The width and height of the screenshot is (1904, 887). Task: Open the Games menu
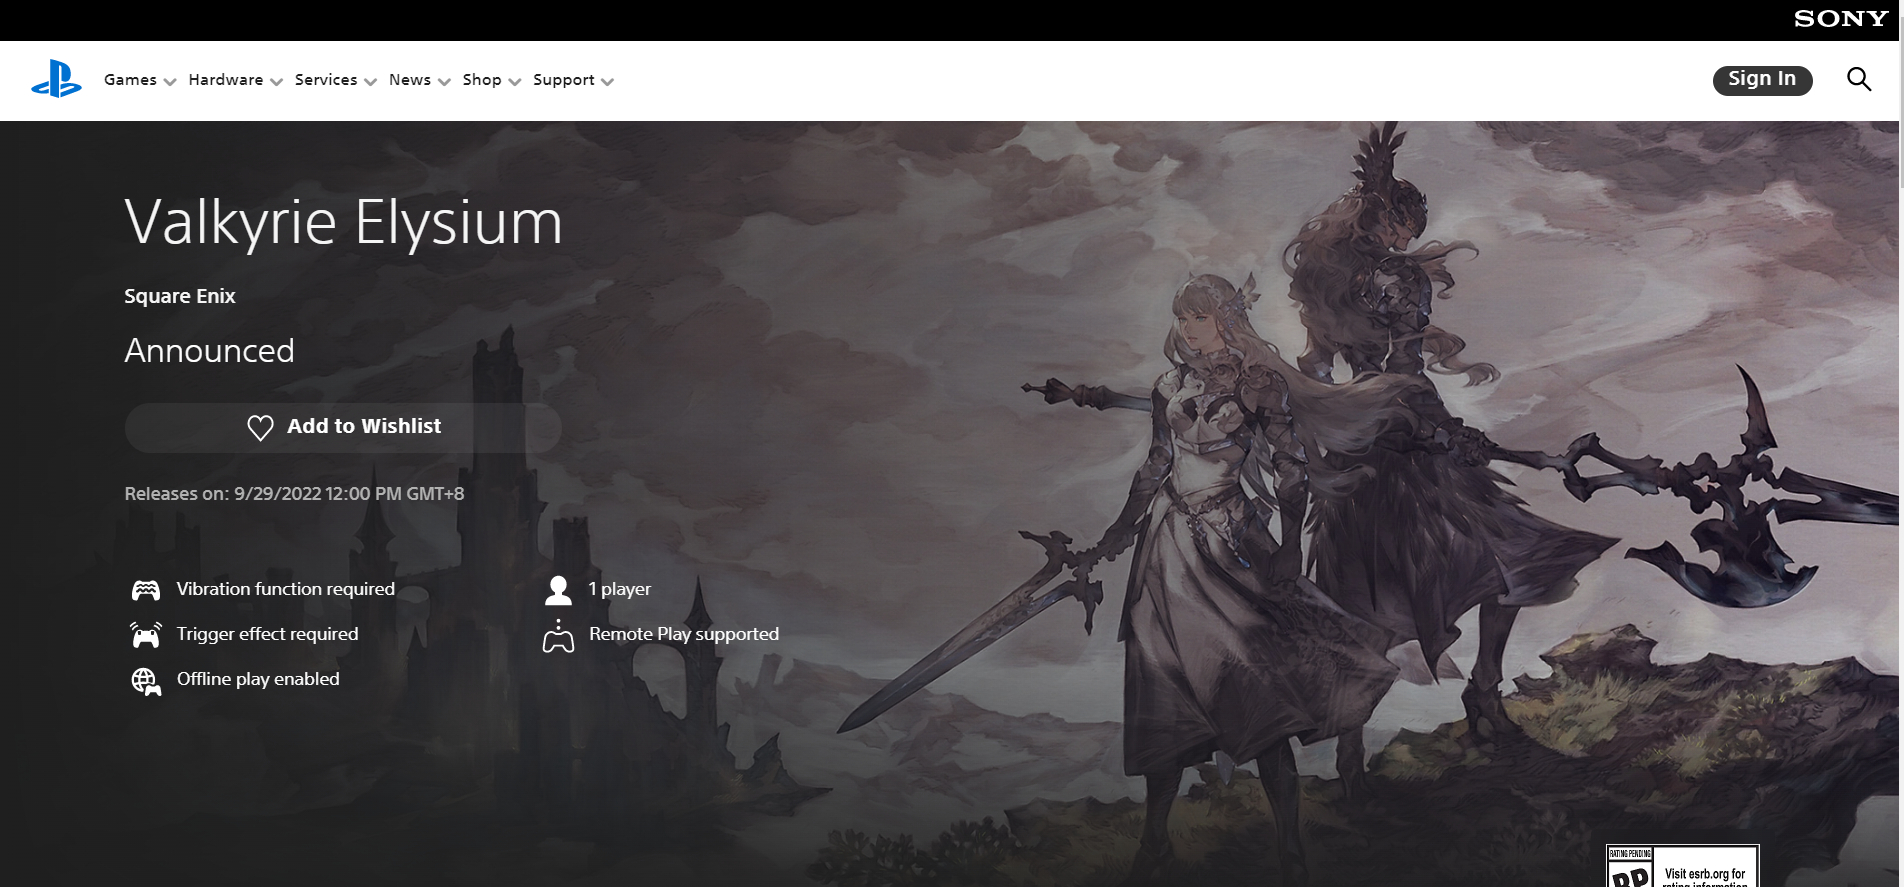130,80
